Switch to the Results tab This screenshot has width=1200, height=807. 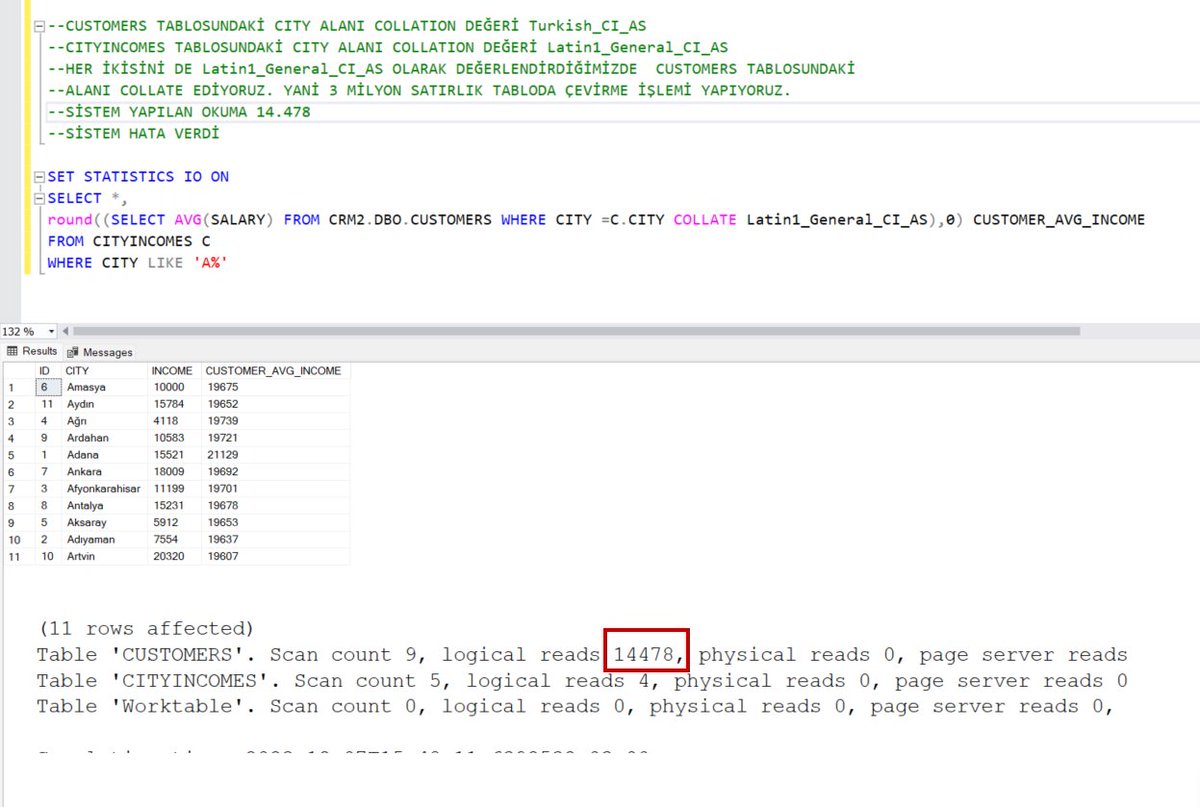(x=32, y=351)
